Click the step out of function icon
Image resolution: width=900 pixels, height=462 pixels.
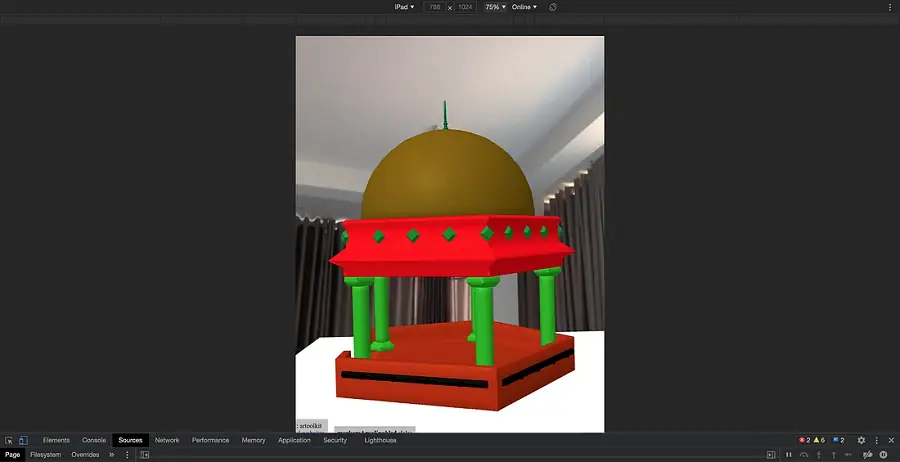click(x=834, y=455)
